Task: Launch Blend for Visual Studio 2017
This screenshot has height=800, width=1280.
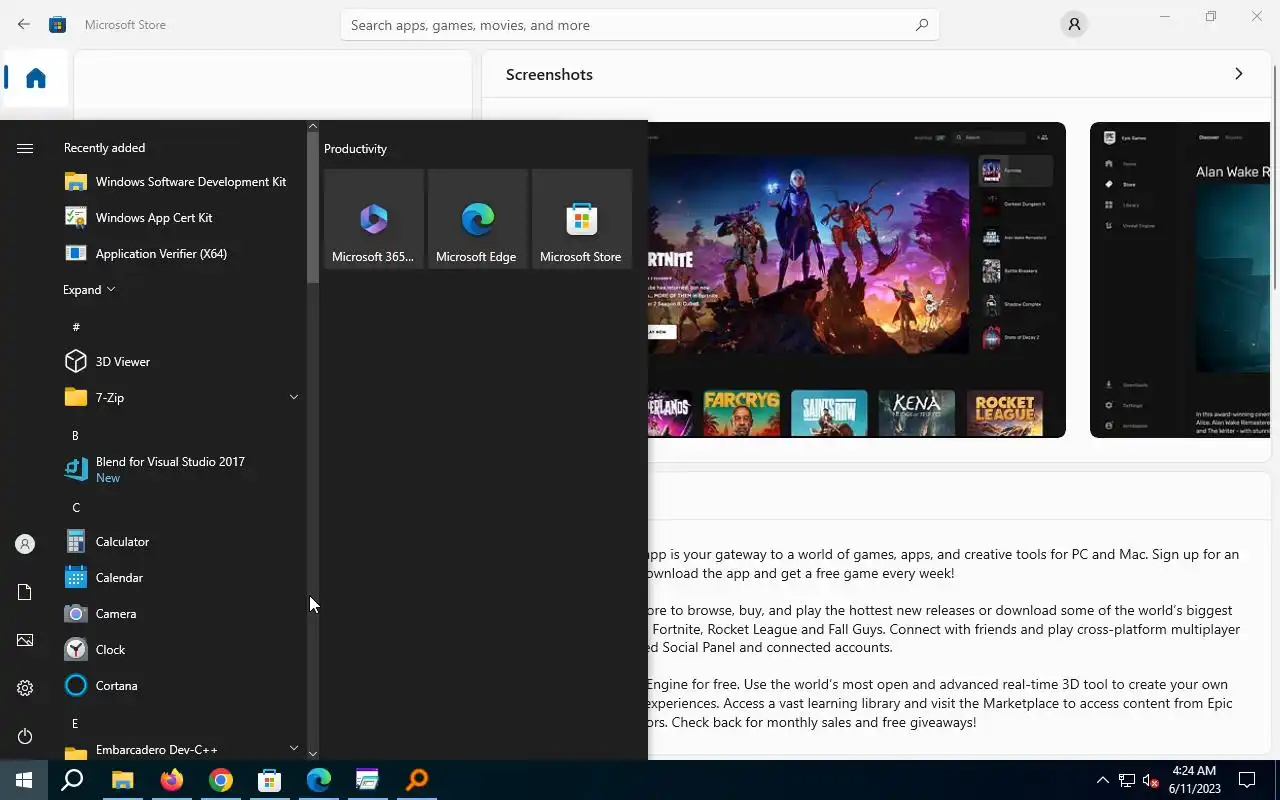Action: [x=182, y=469]
